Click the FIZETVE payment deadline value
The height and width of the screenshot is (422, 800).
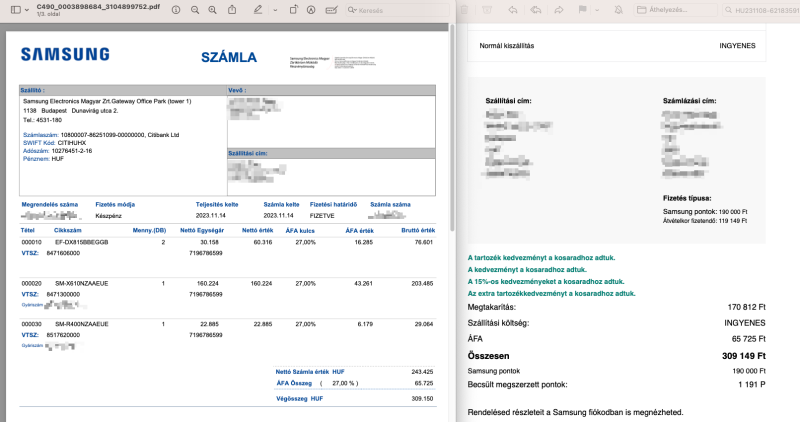[x=322, y=216]
